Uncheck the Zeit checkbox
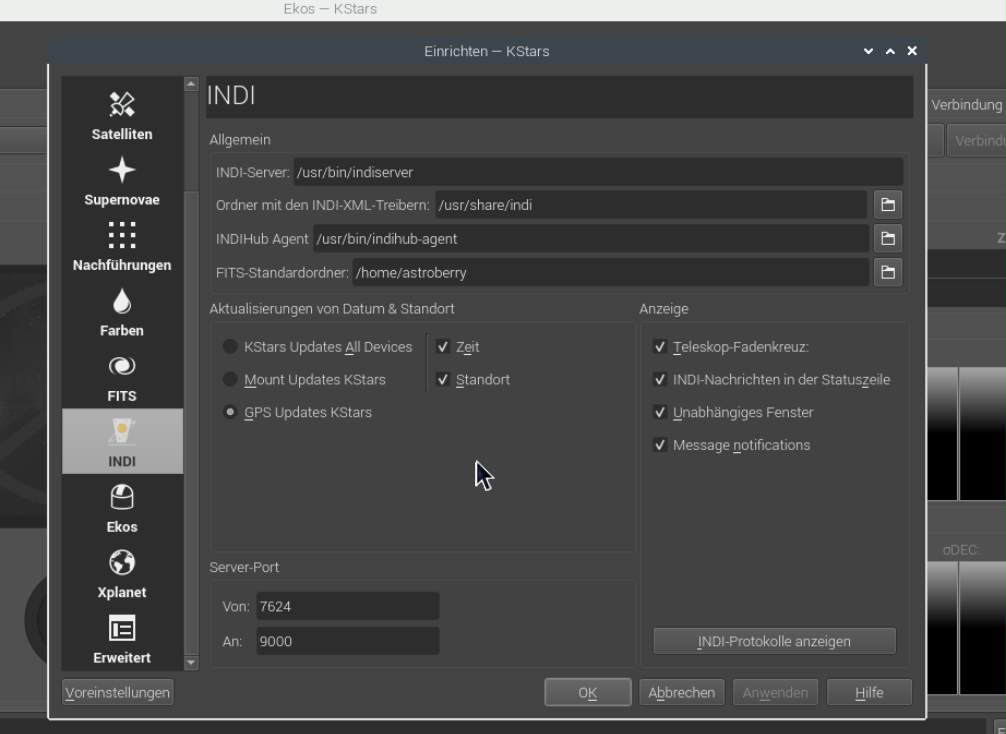Image resolution: width=1006 pixels, height=734 pixels. 443,346
